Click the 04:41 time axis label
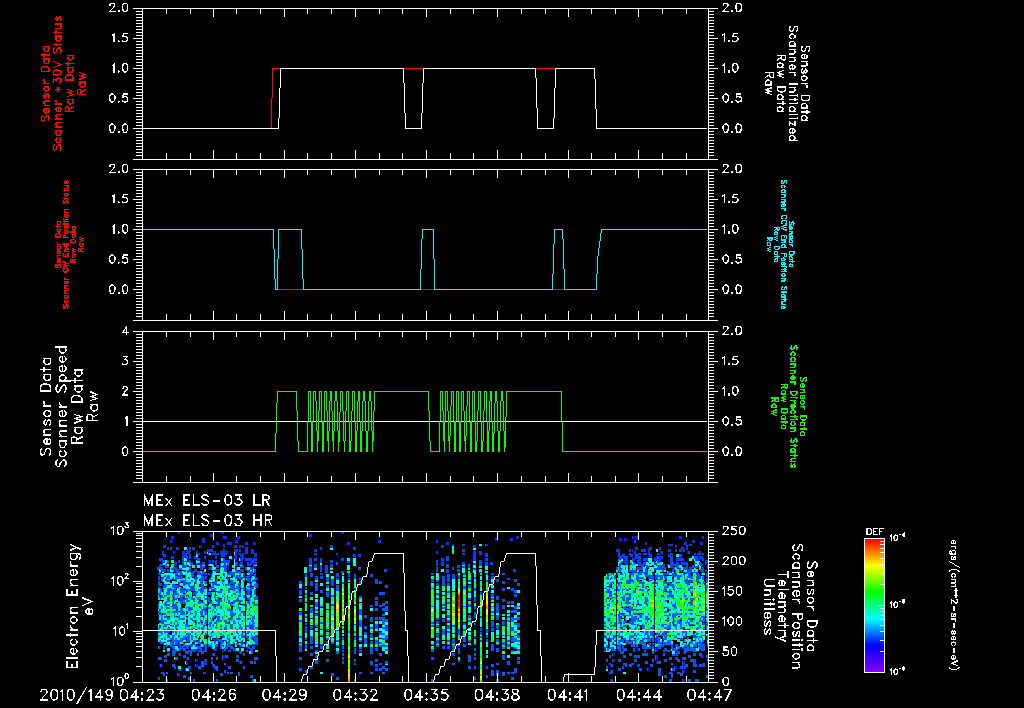The width and height of the screenshot is (1024, 708). click(568, 695)
